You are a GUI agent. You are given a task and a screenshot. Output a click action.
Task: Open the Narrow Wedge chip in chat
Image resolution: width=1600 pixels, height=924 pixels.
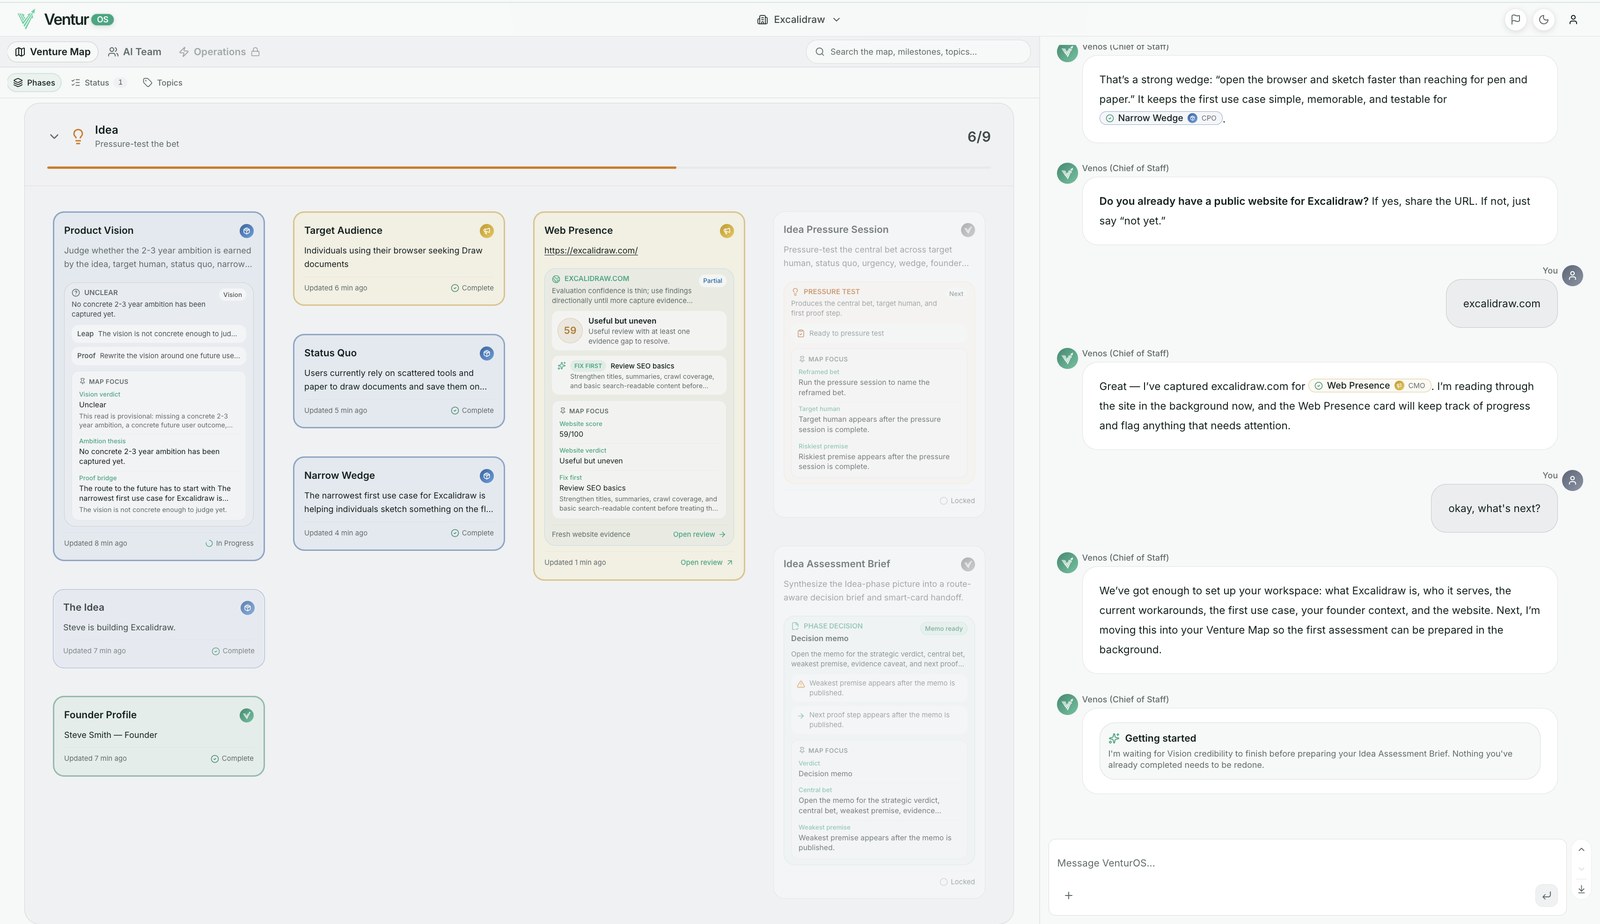[x=1160, y=118]
